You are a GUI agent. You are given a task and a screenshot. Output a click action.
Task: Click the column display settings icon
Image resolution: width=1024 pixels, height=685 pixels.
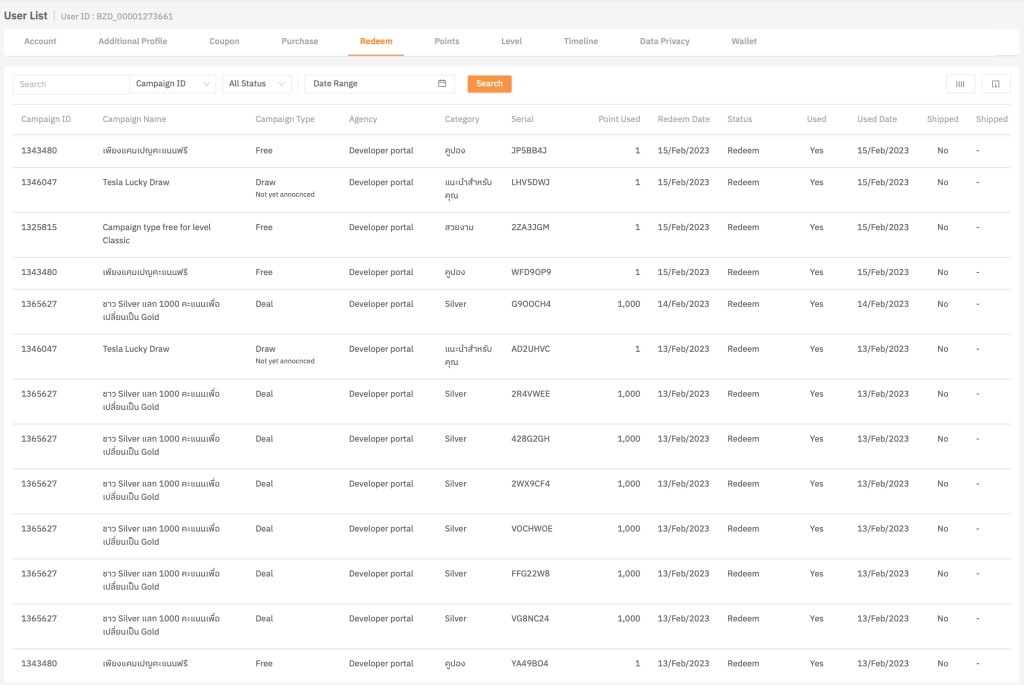pos(960,84)
